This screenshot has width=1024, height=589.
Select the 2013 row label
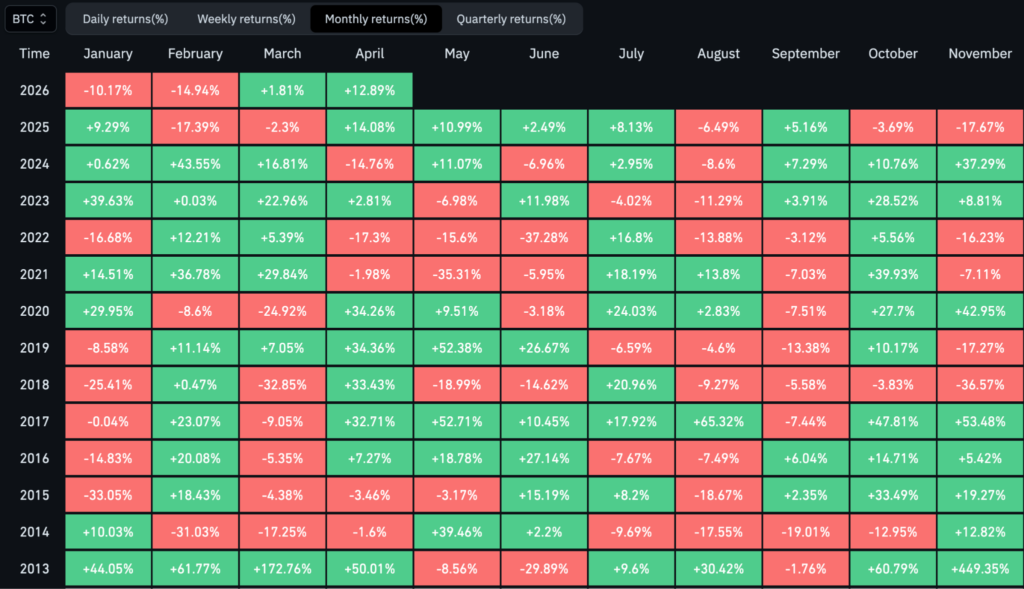[x=33, y=569]
